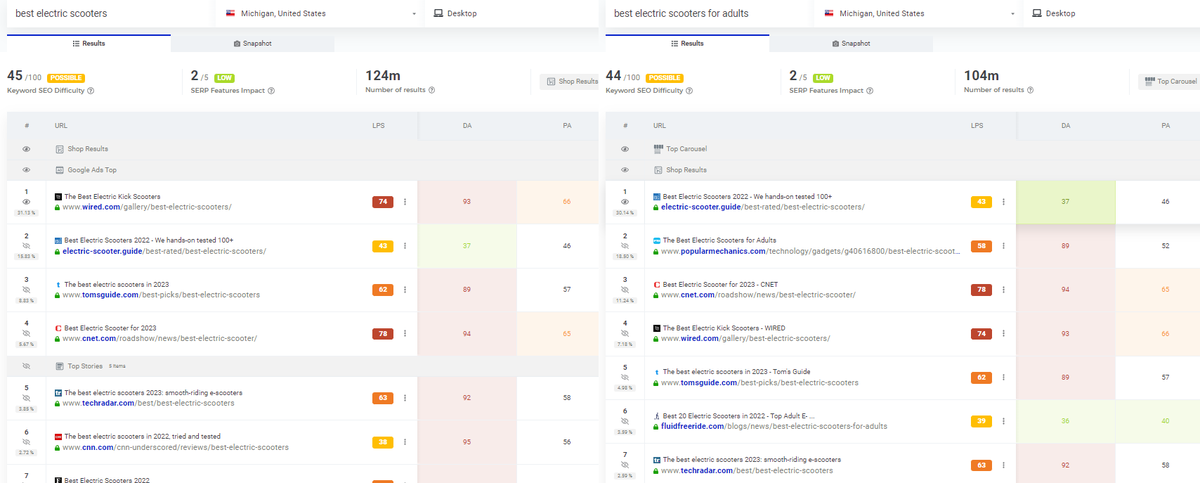Open www.wired.com link in left panel row 1
Screen dimensions: 1200x483
(x=147, y=207)
